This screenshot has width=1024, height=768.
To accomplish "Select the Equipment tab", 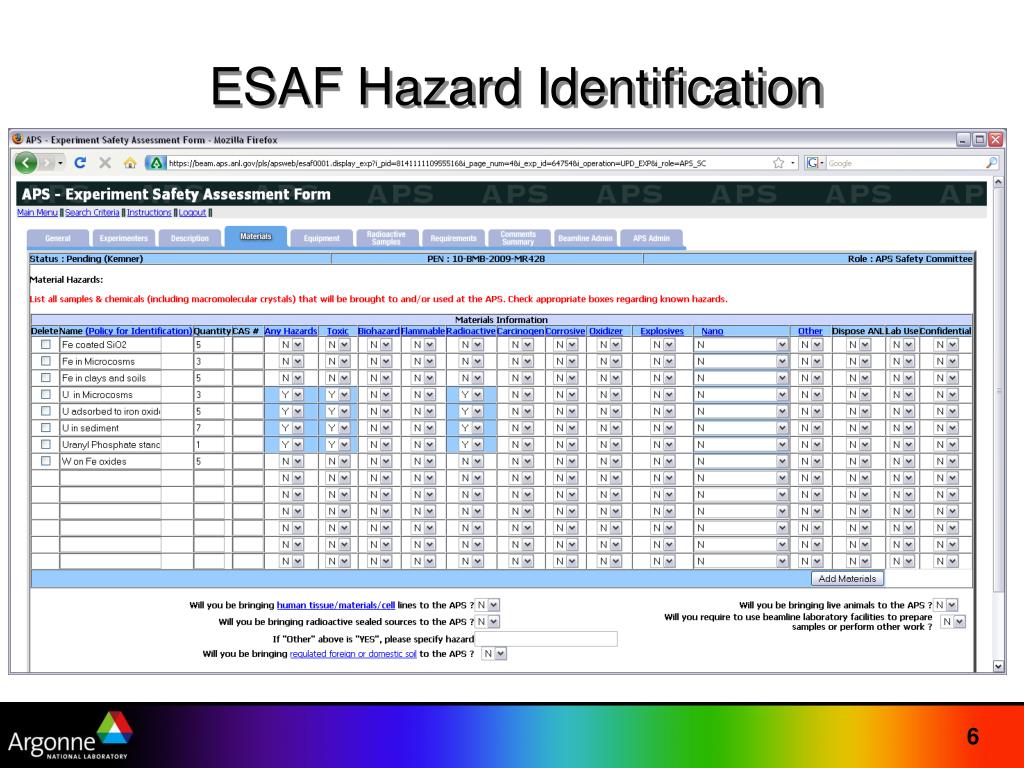I will click(x=321, y=238).
